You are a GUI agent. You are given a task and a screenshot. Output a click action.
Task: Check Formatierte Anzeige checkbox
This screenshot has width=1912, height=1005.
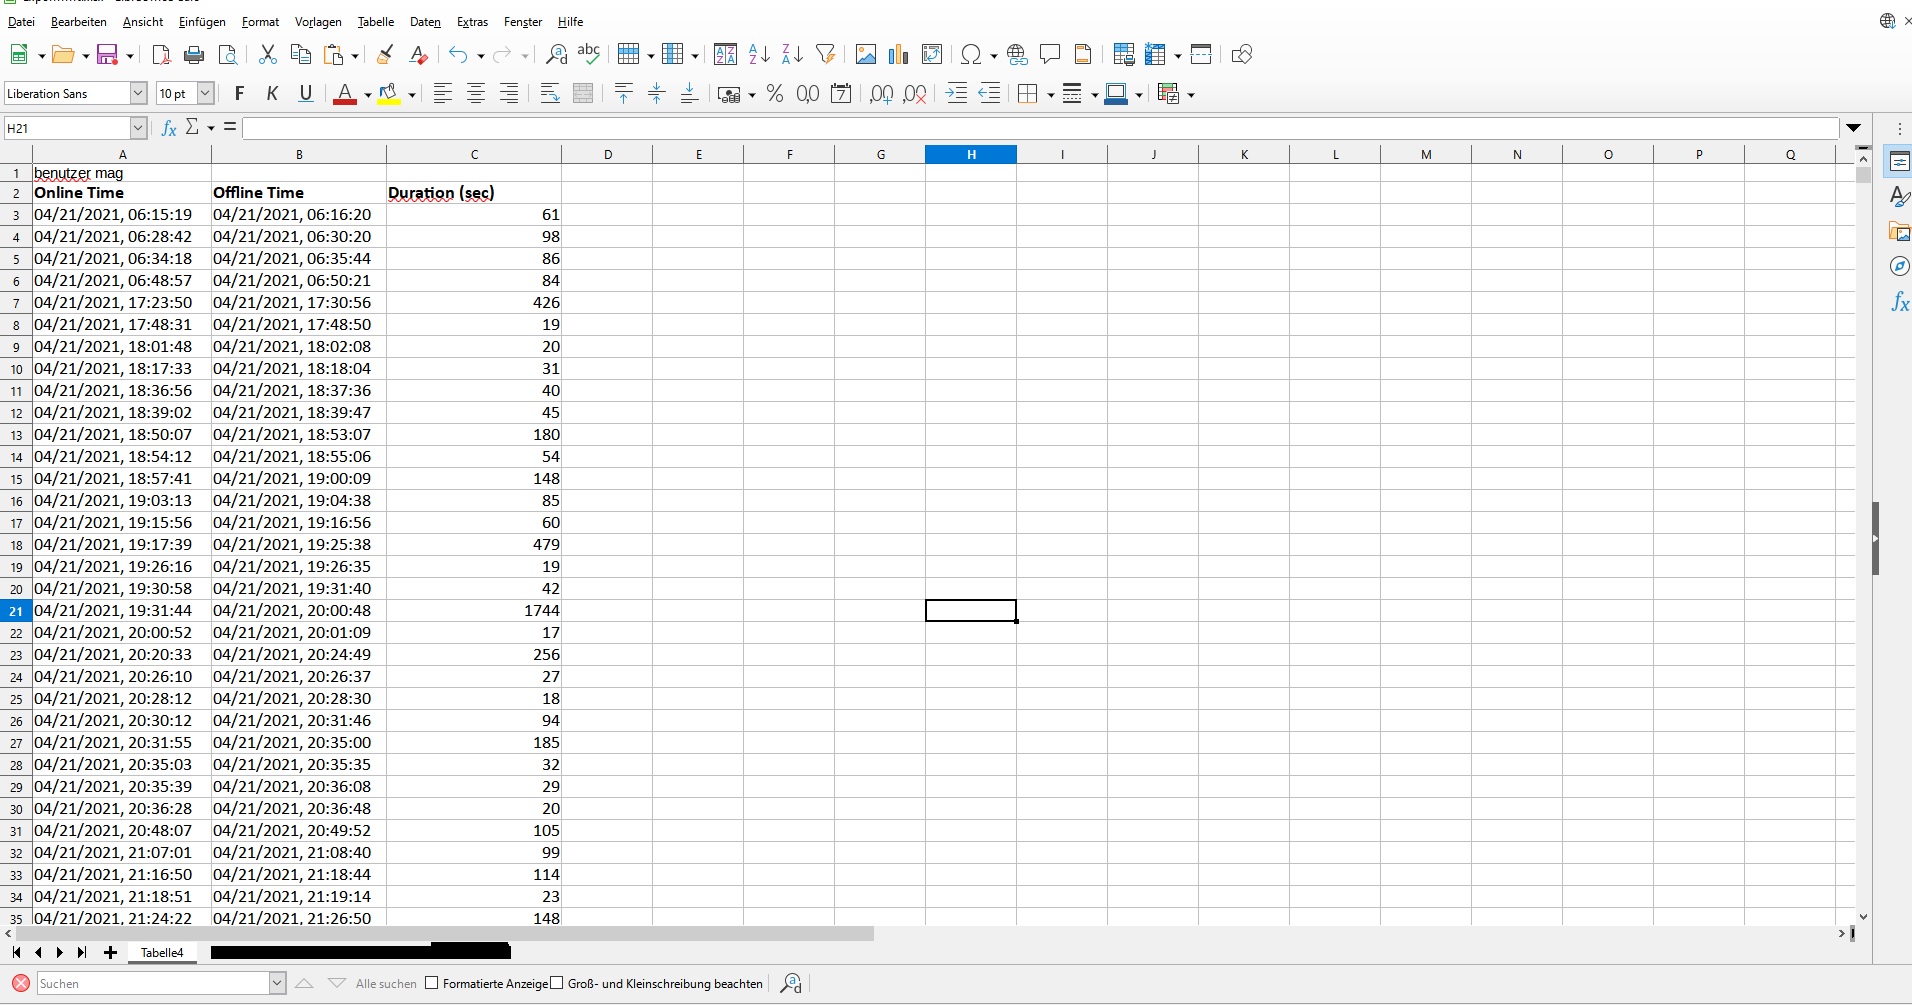tap(432, 983)
